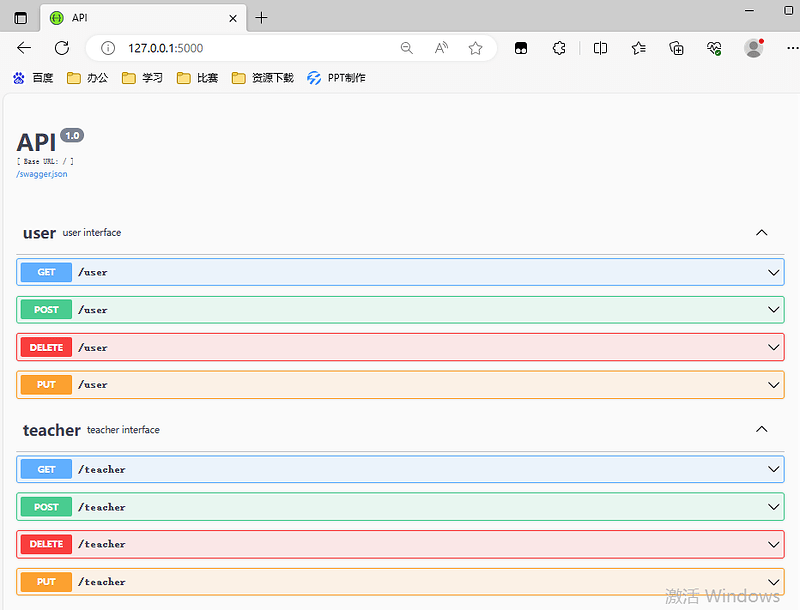The image size is (800, 610).
Task: Close the API browser tab
Action: click(233, 18)
